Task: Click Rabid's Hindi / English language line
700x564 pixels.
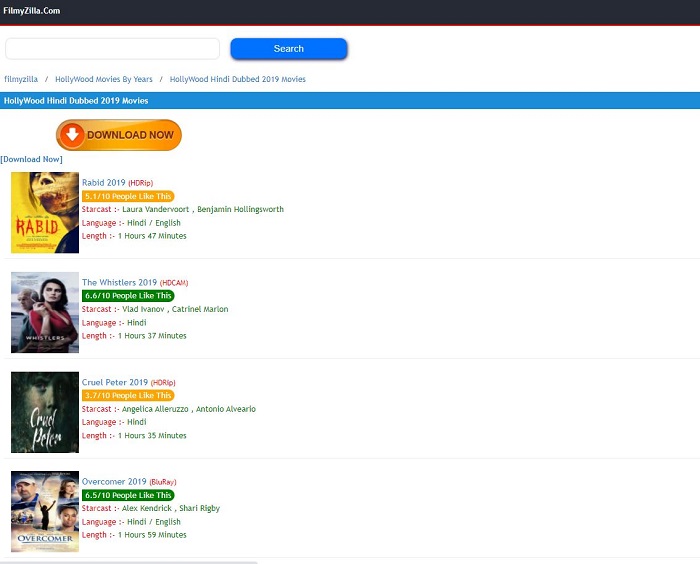Action: pos(131,223)
